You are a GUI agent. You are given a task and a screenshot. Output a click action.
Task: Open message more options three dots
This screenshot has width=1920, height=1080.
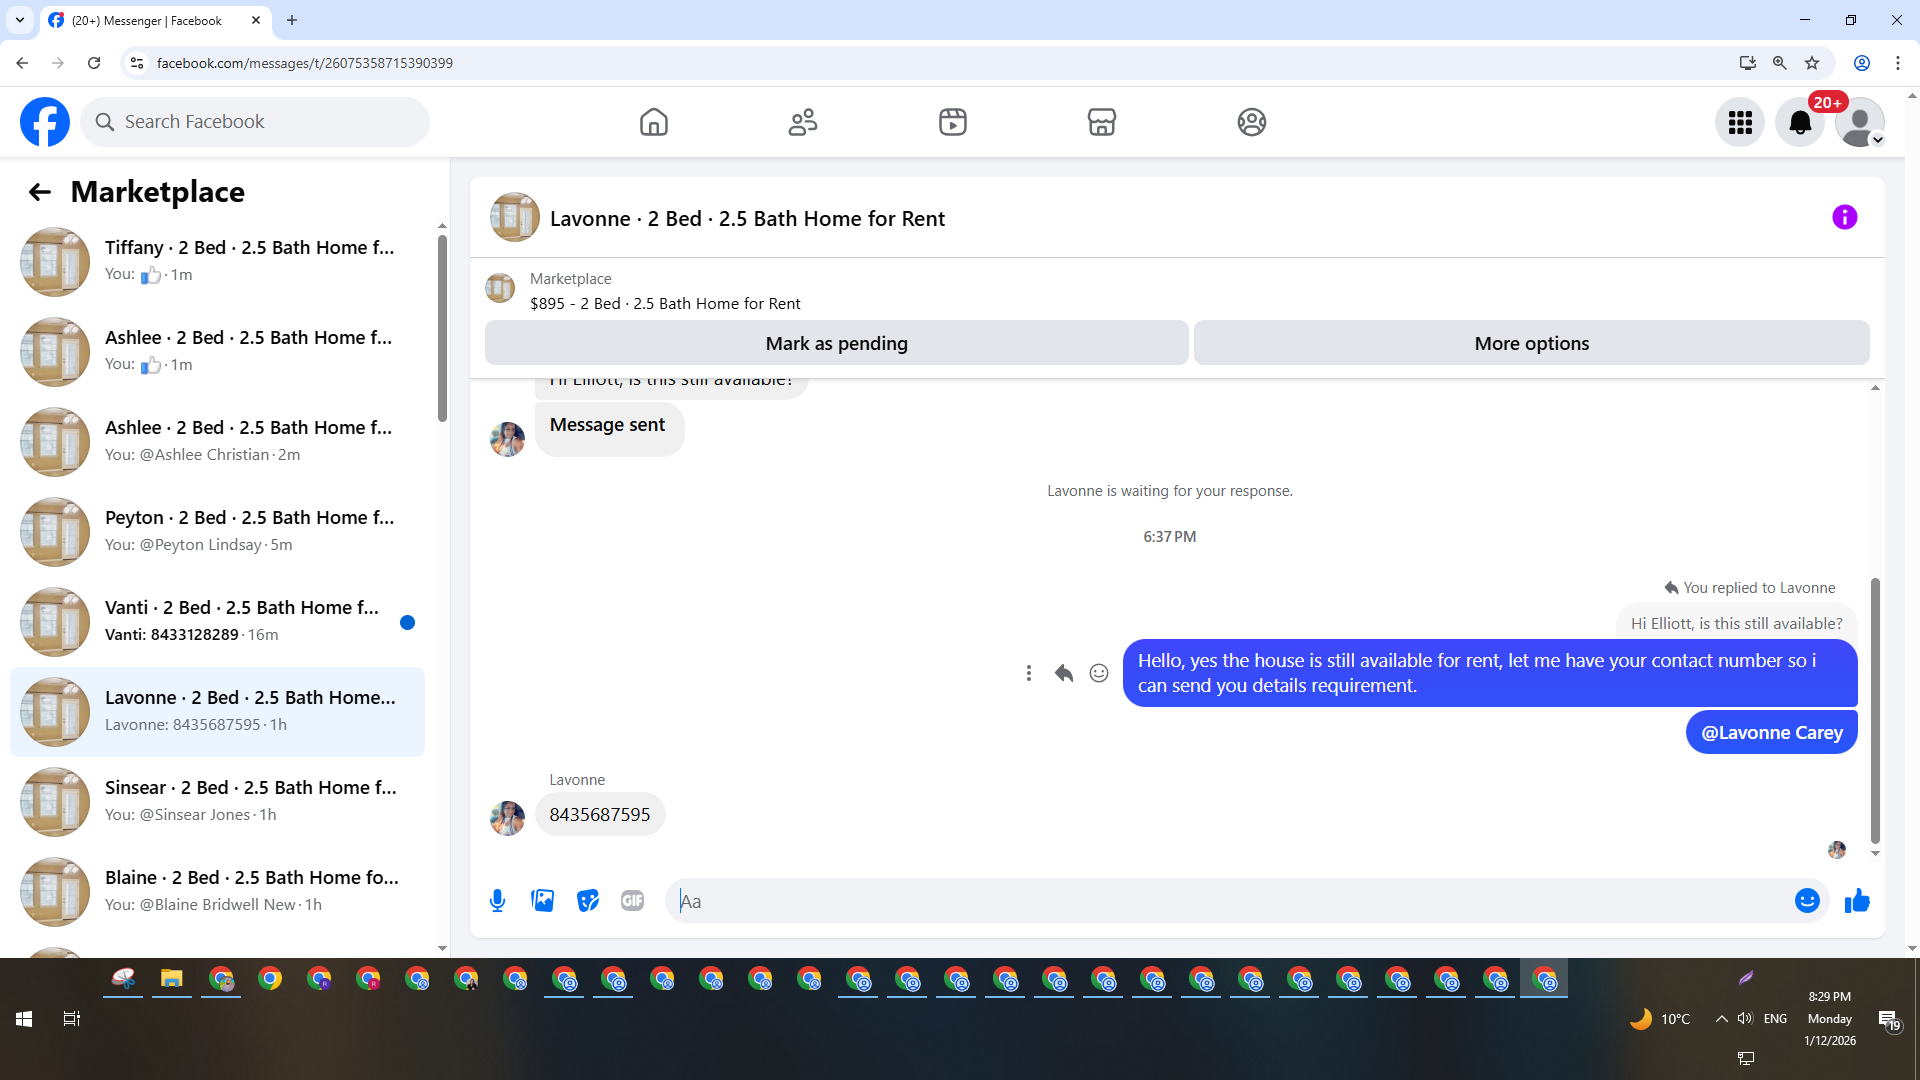pos(1028,673)
